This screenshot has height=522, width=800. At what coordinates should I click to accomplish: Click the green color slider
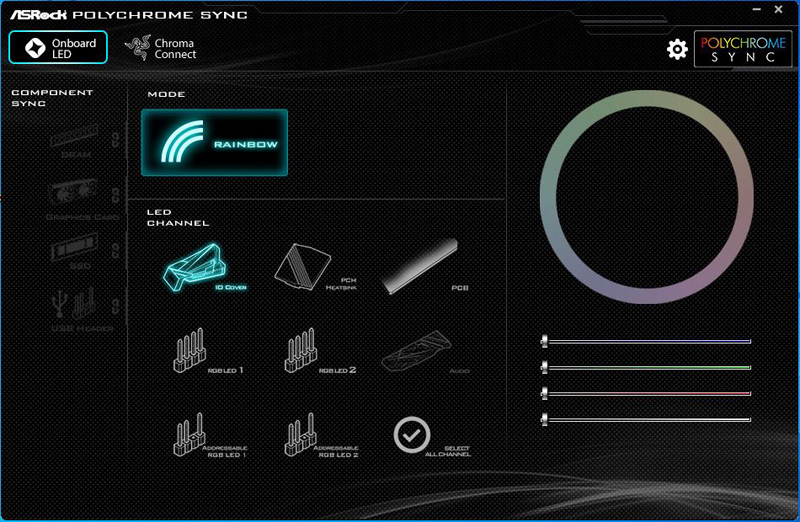(x=646, y=367)
